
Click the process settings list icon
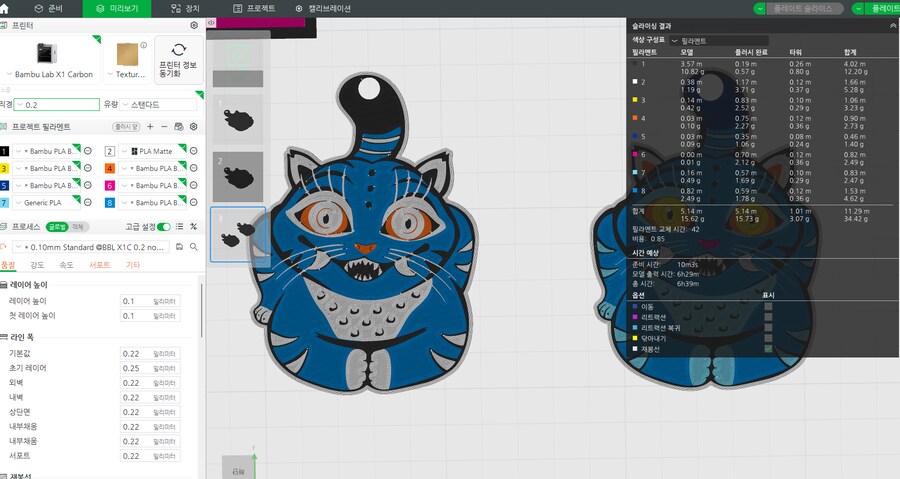pos(180,227)
